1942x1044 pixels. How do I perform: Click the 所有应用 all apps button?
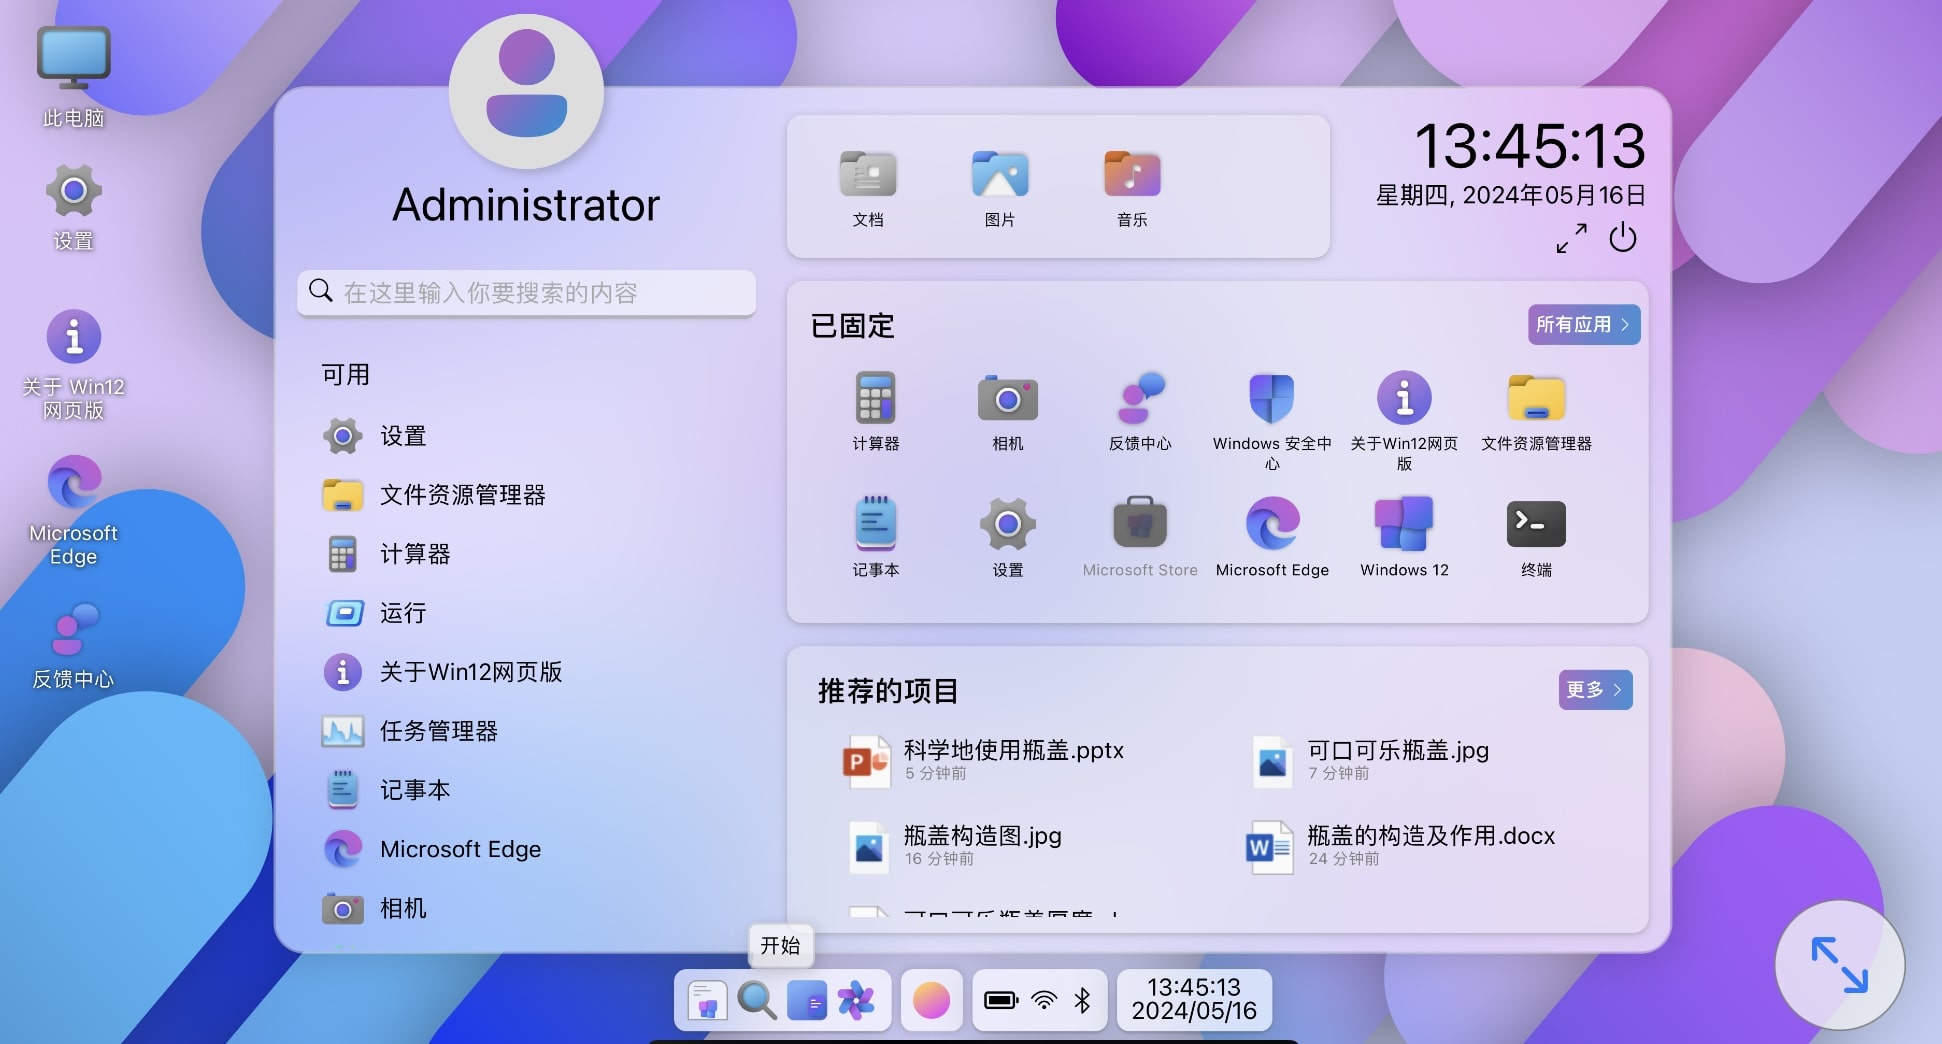(1584, 325)
